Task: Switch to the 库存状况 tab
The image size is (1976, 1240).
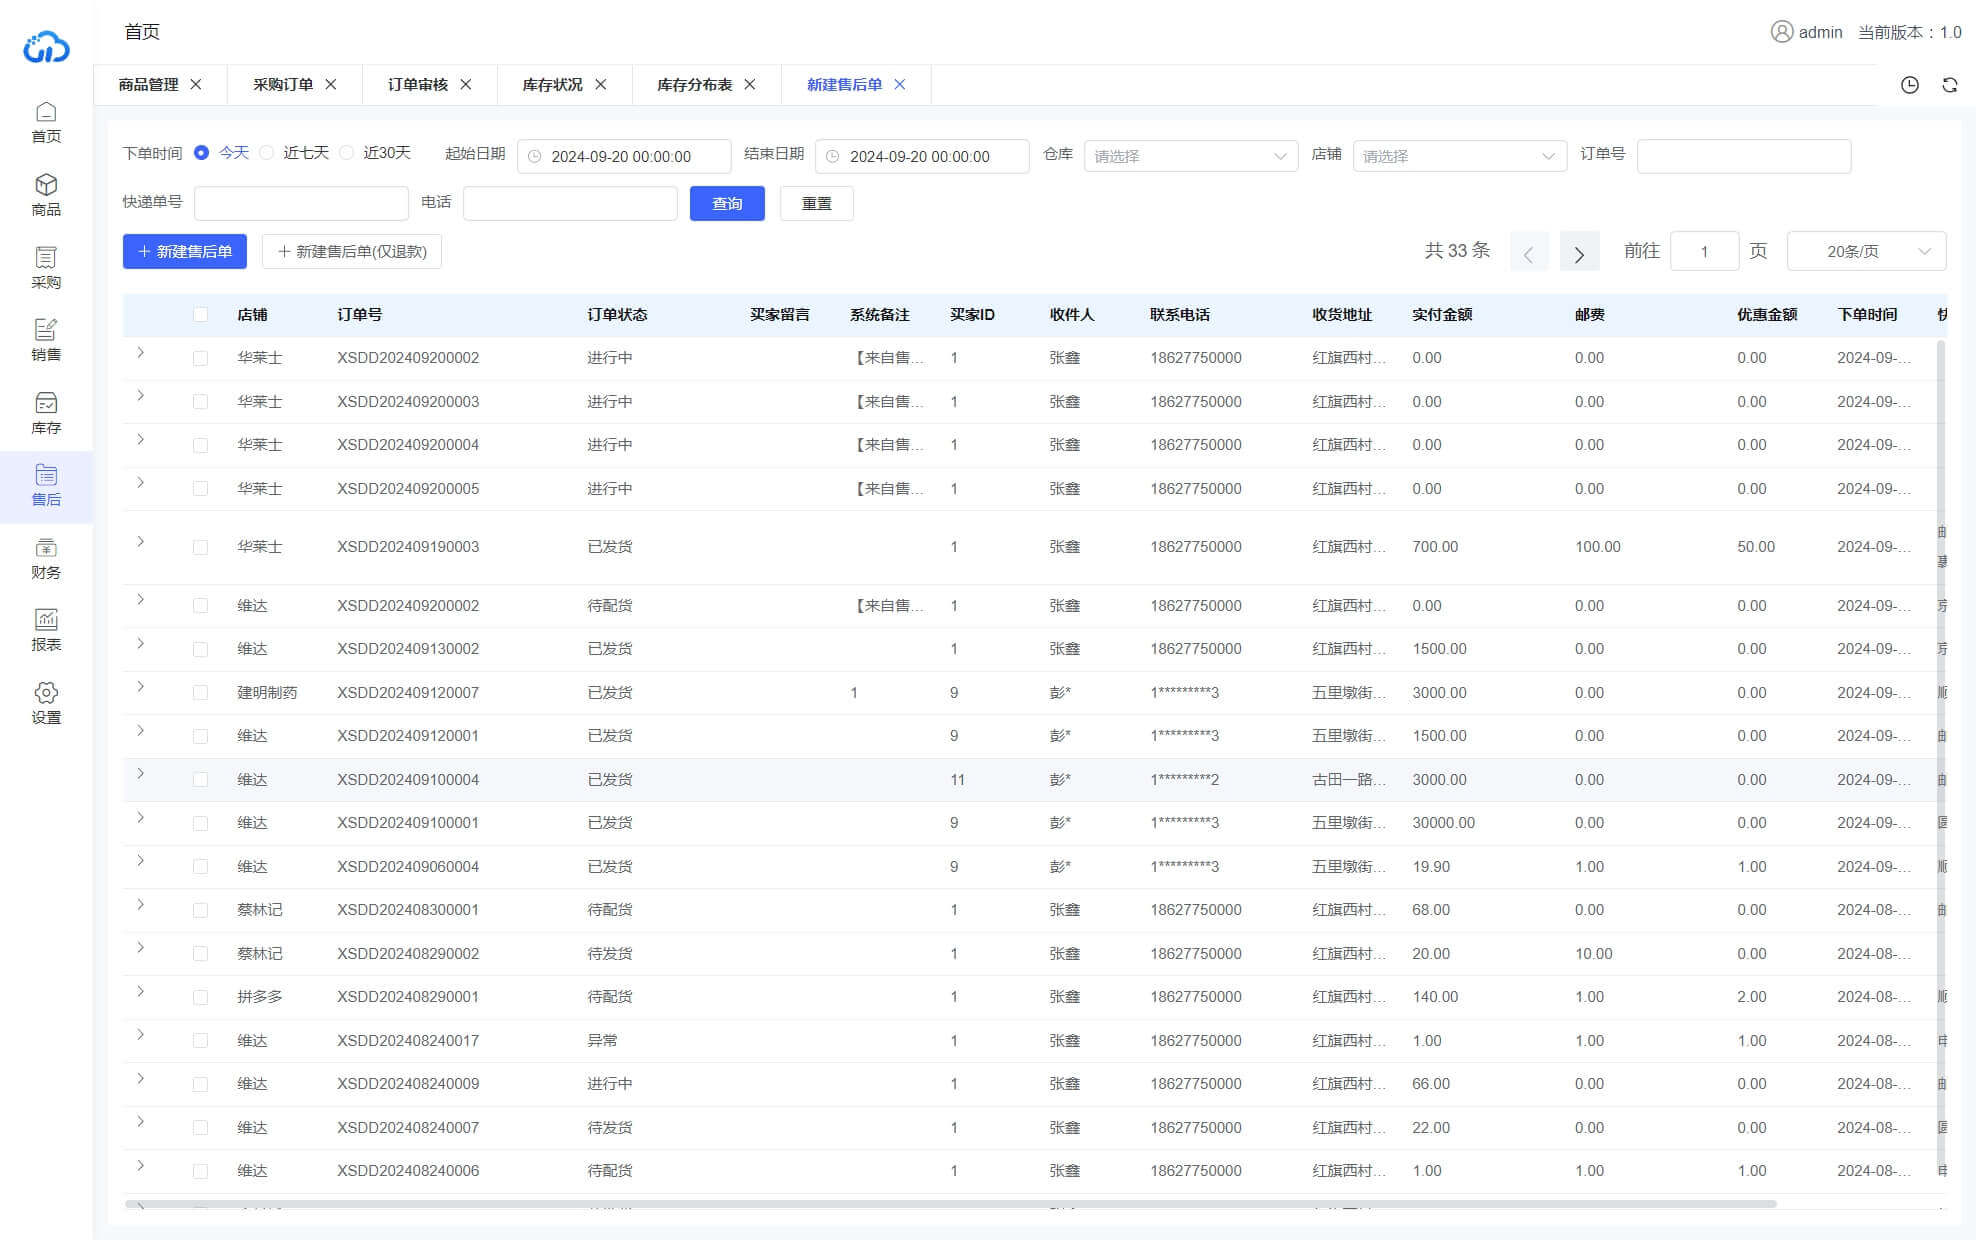Action: tap(552, 85)
